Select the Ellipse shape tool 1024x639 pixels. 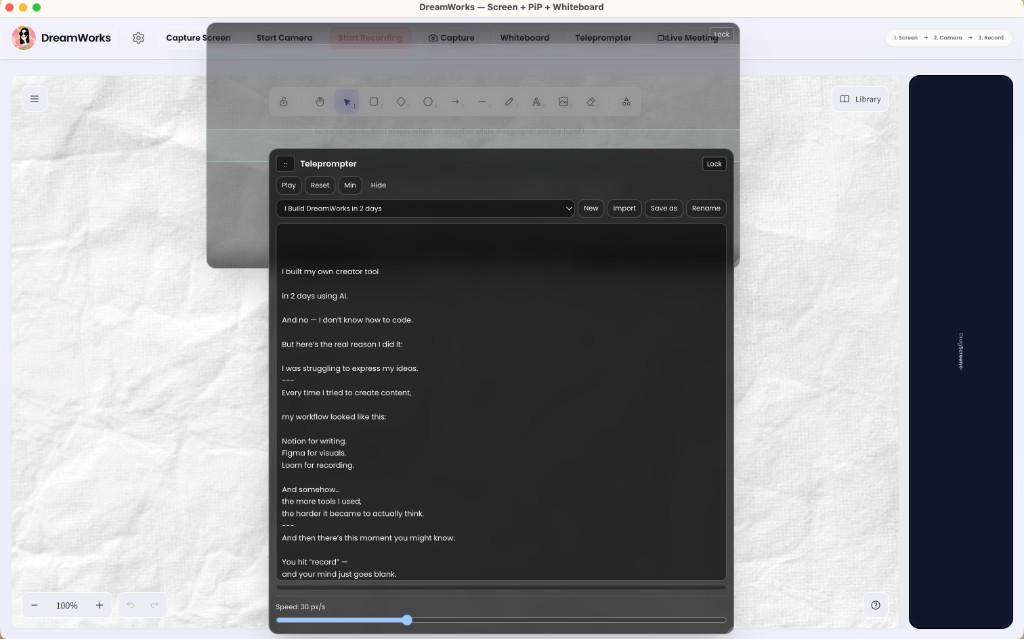coord(428,102)
